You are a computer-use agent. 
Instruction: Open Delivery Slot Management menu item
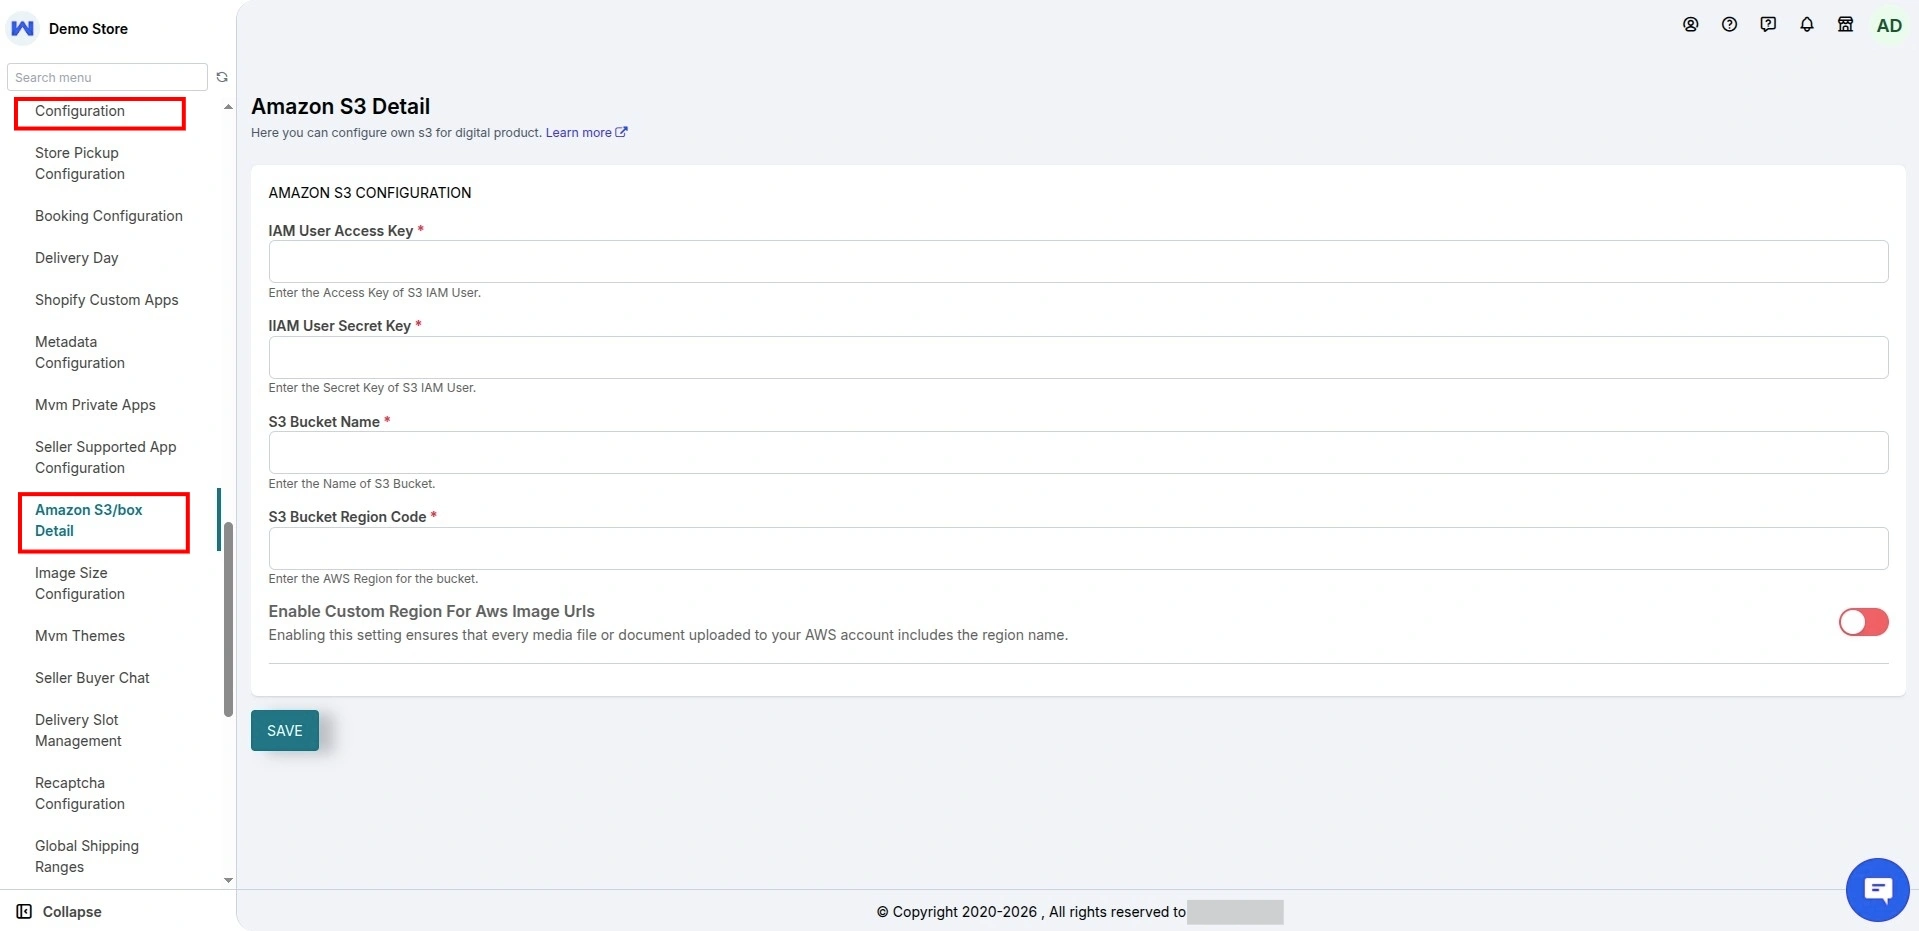click(x=78, y=730)
